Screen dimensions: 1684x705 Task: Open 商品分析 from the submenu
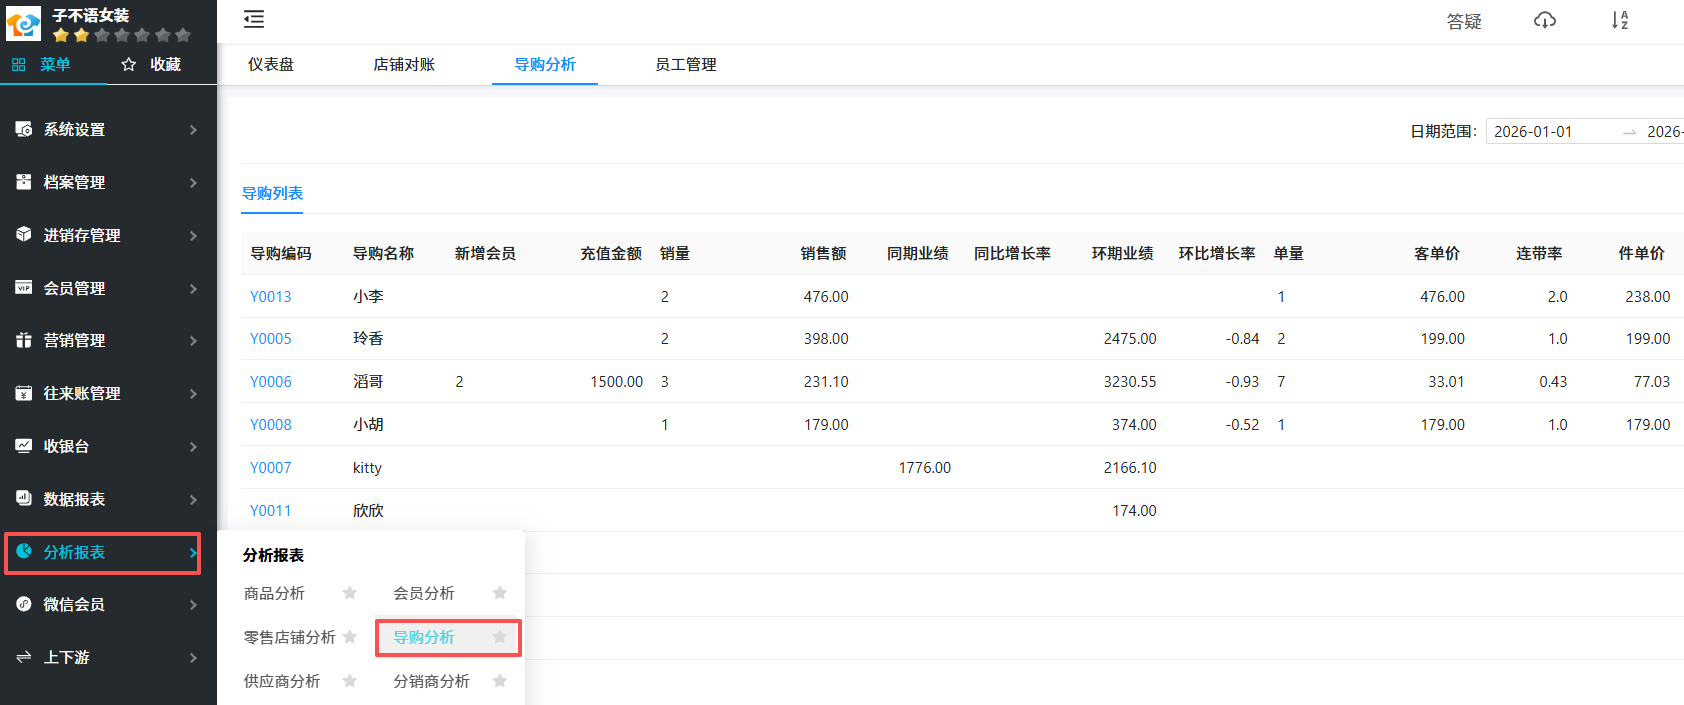coord(274,593)
